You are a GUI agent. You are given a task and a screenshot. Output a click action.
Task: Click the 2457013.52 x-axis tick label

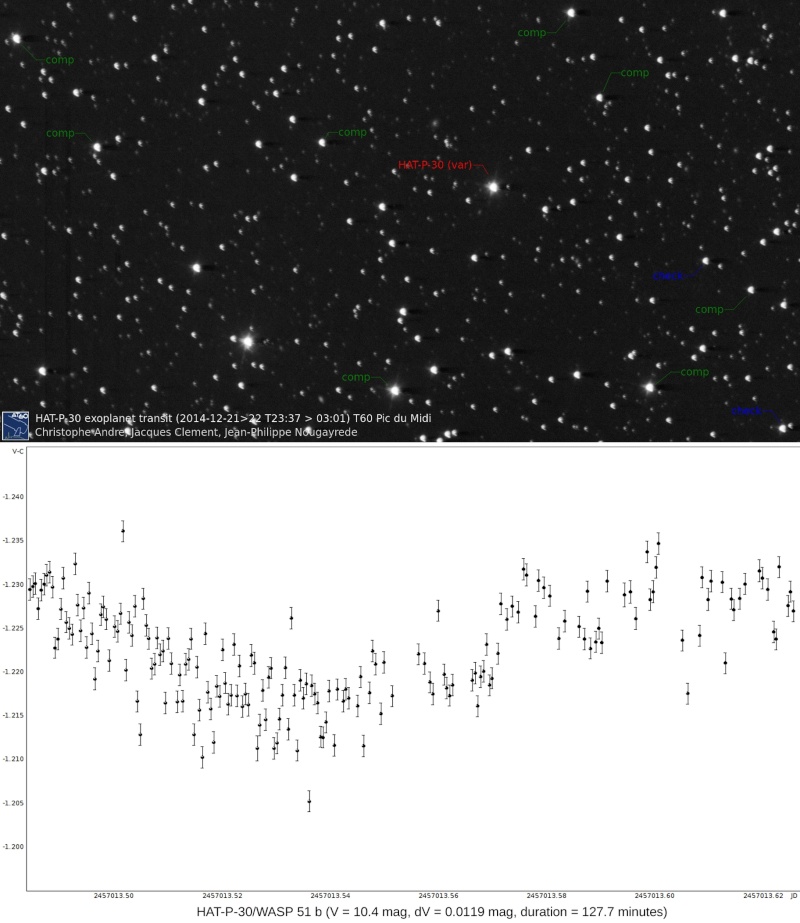tap(222, 896)
